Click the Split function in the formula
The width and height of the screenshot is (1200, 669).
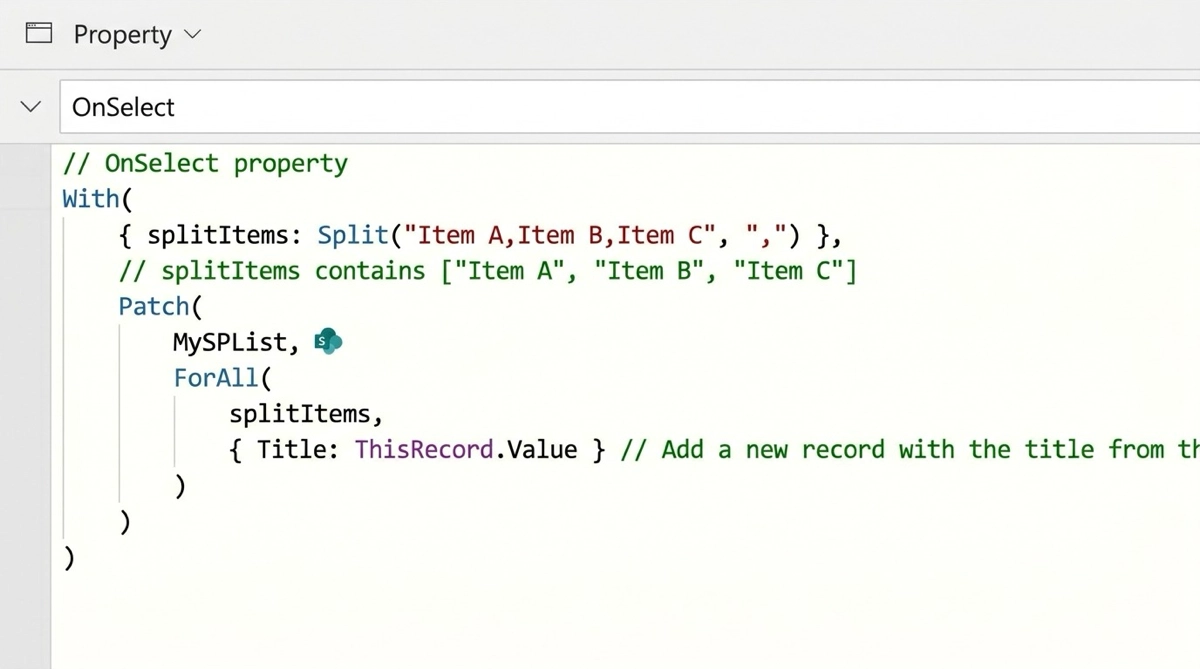[x=352, y=235]
